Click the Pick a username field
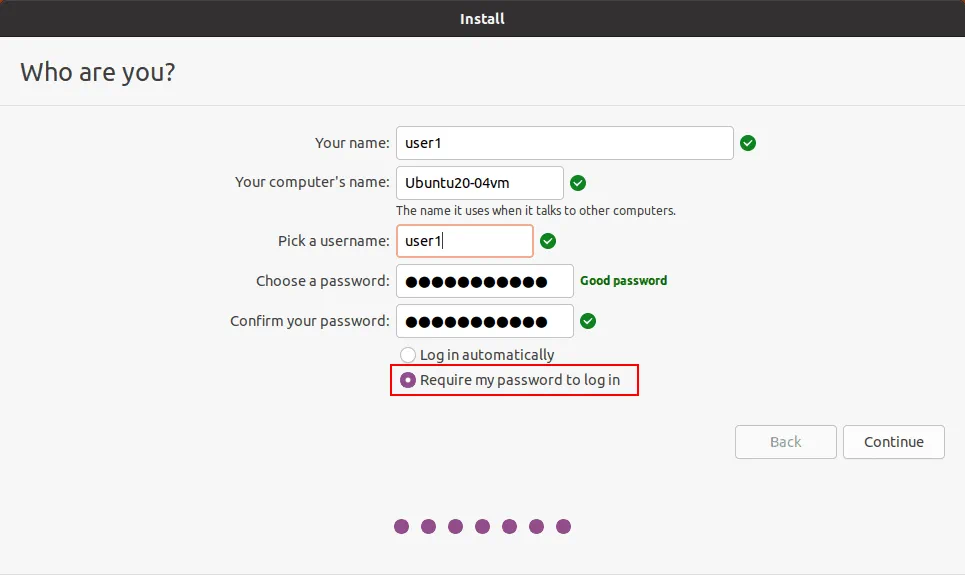 pyautogui.click(x=464, y=241)
